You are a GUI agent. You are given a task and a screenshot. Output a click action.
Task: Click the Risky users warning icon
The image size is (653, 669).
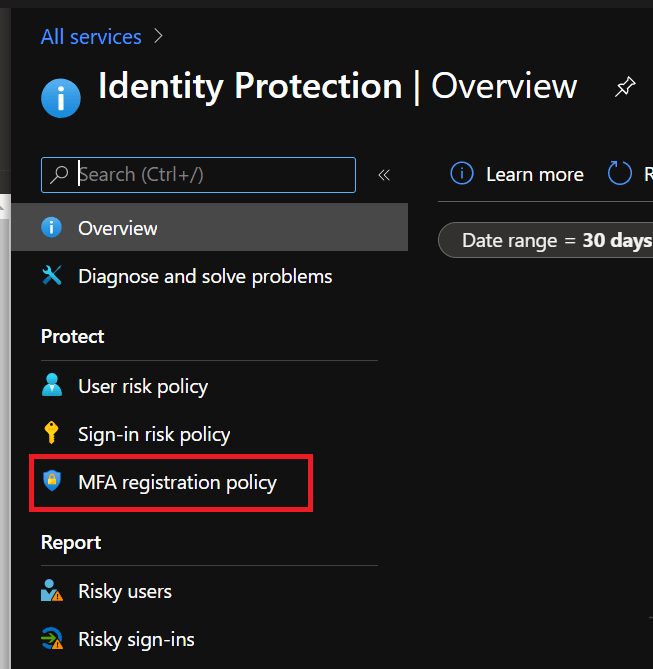[x=52, y=591]
